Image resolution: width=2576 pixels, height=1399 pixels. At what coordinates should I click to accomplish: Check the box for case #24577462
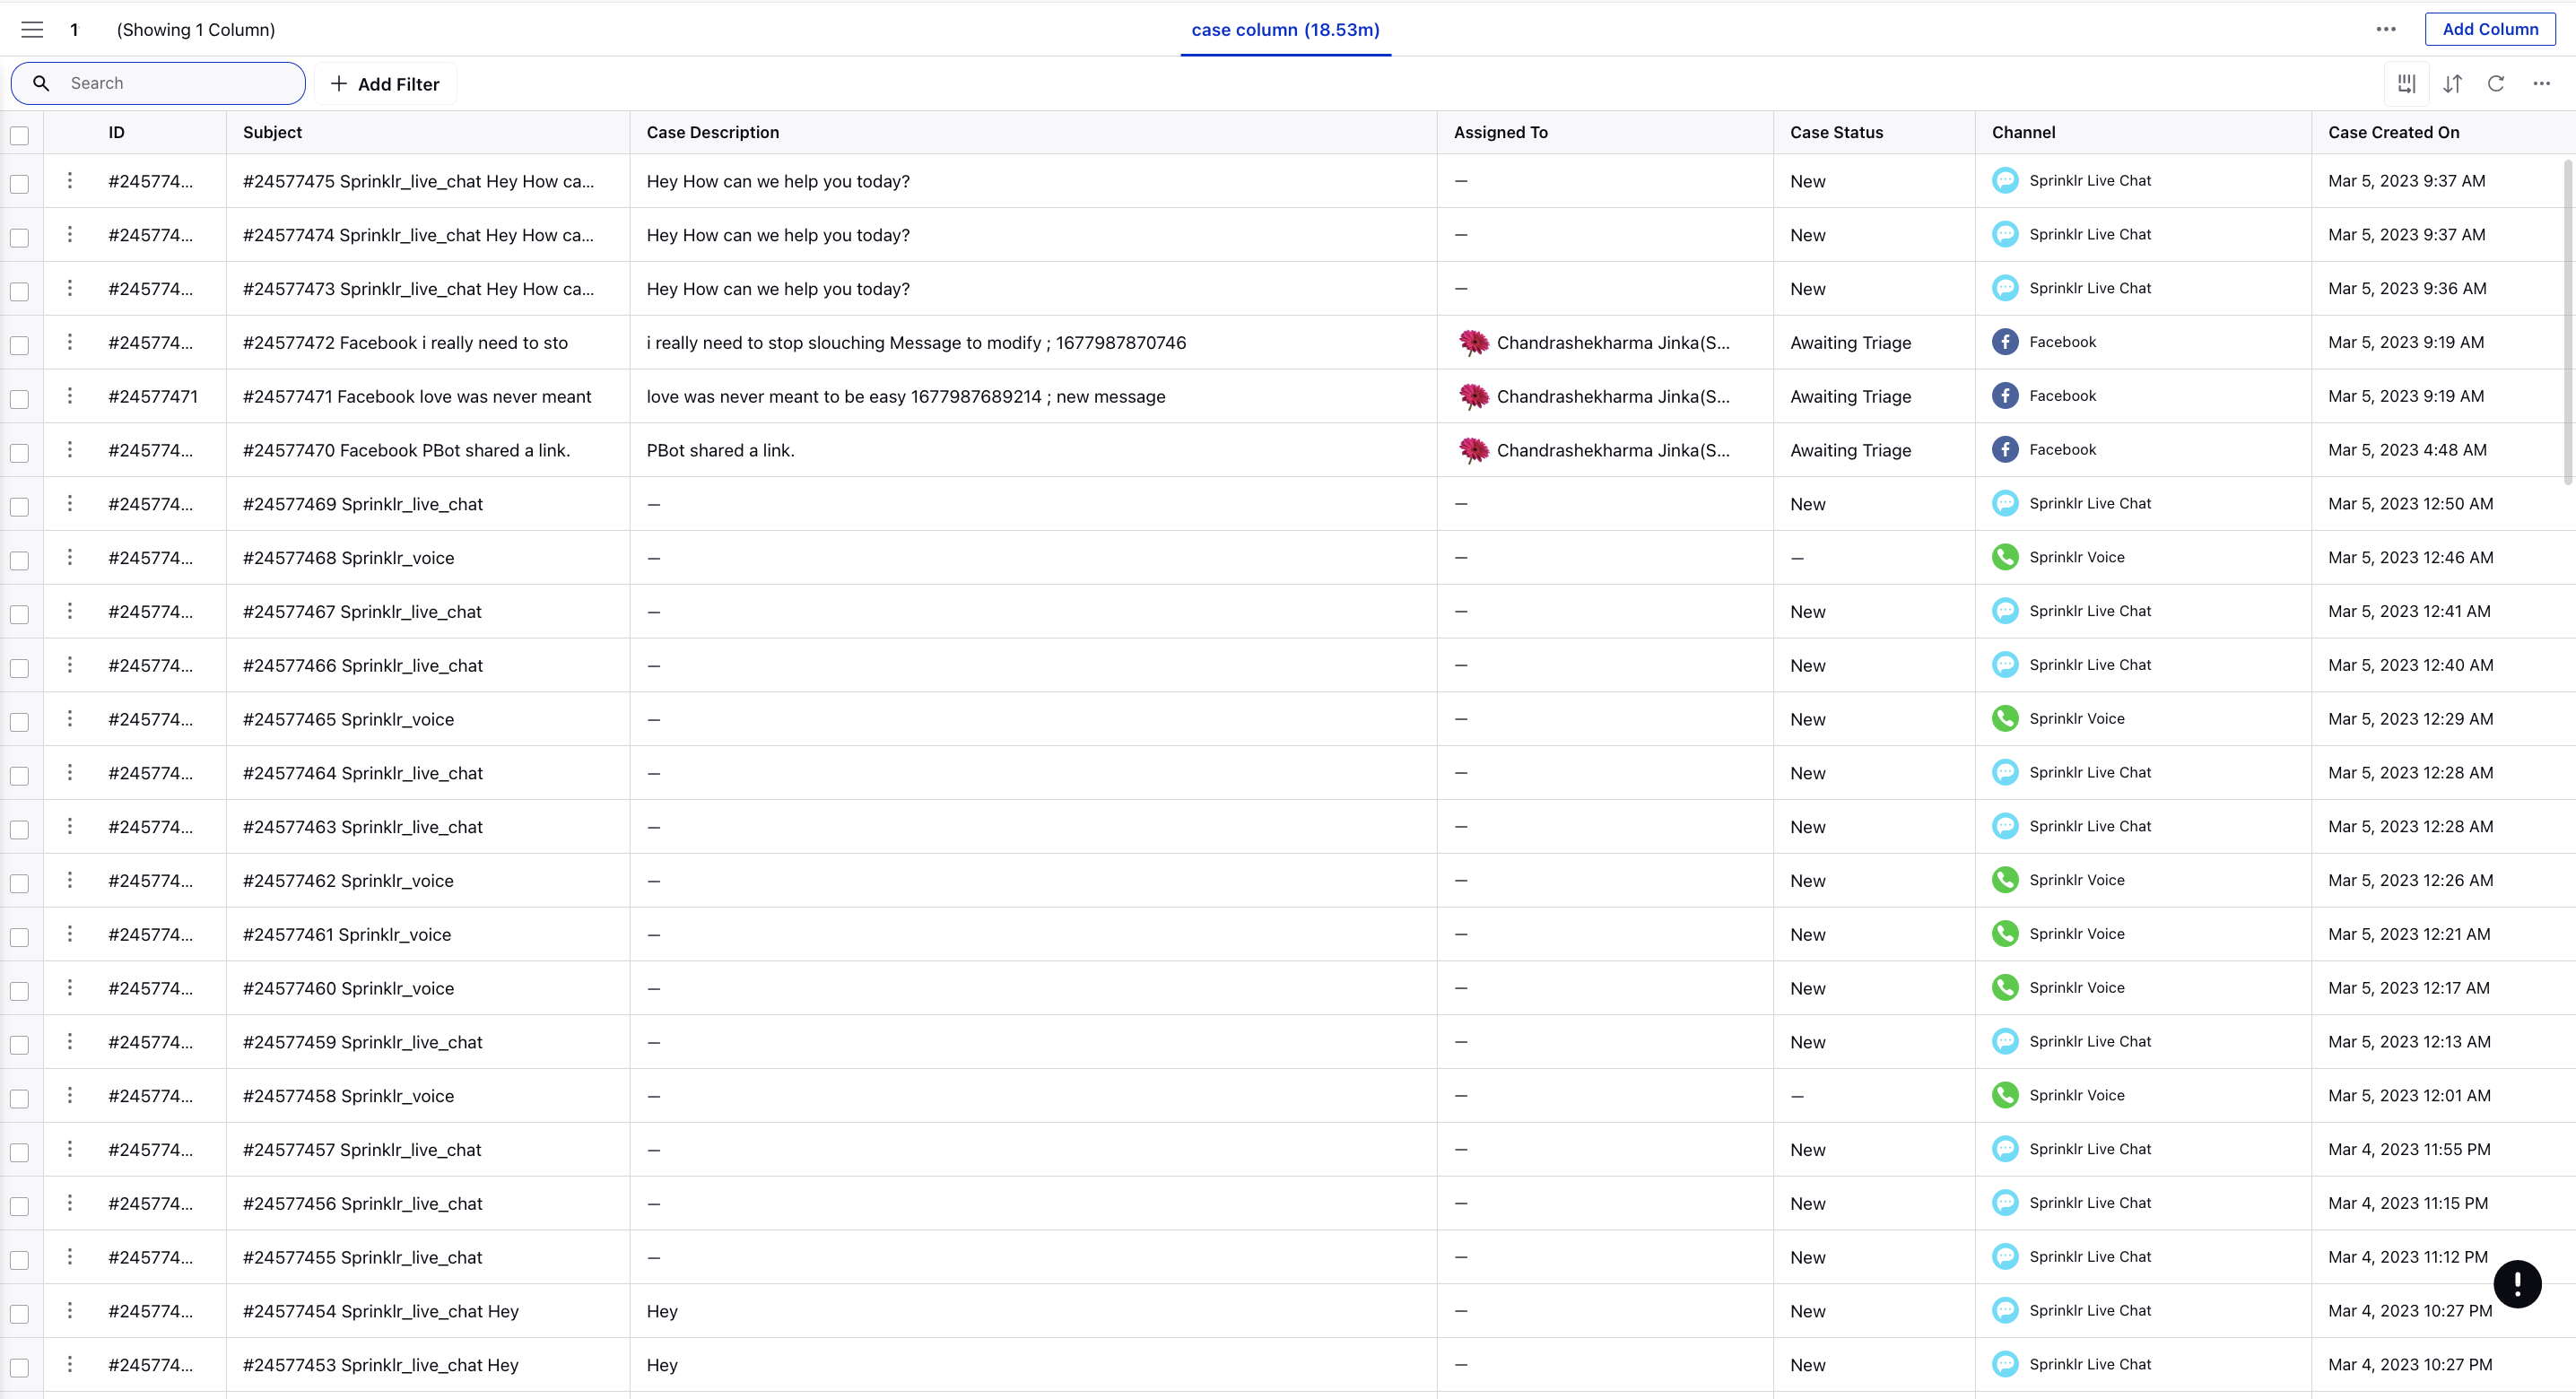(20, 883)
